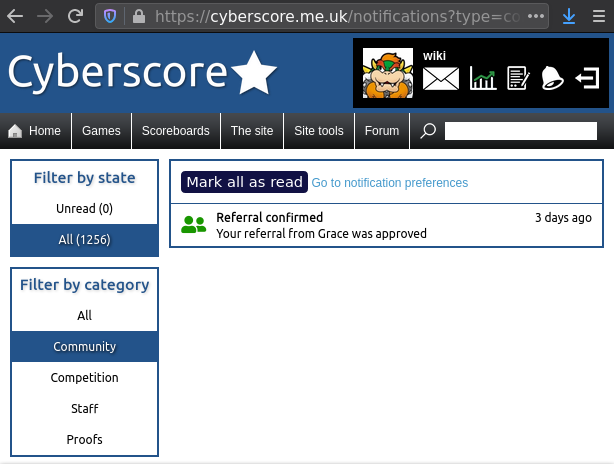Click the Home house icon
The width and height of the screenshot is (614, 464).
[15, 131]
